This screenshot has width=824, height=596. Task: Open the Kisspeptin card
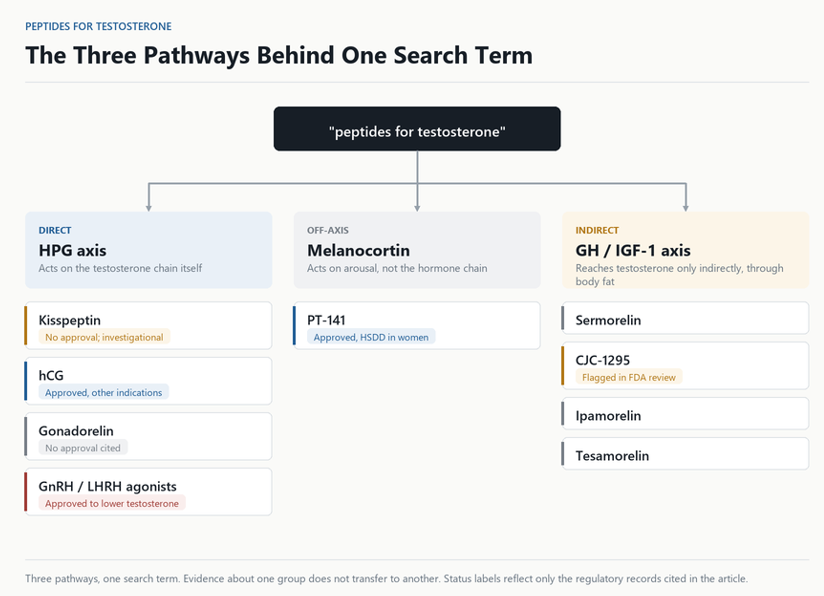tap(149, 325)
